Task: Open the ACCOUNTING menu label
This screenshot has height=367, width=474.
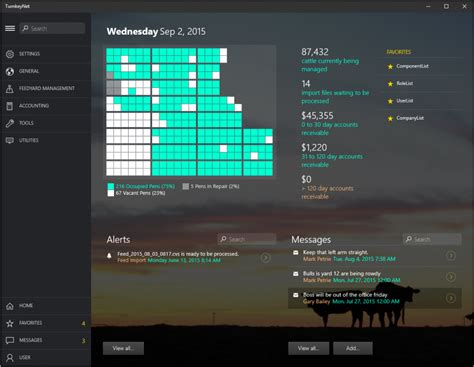Action: tap(34, 106)
